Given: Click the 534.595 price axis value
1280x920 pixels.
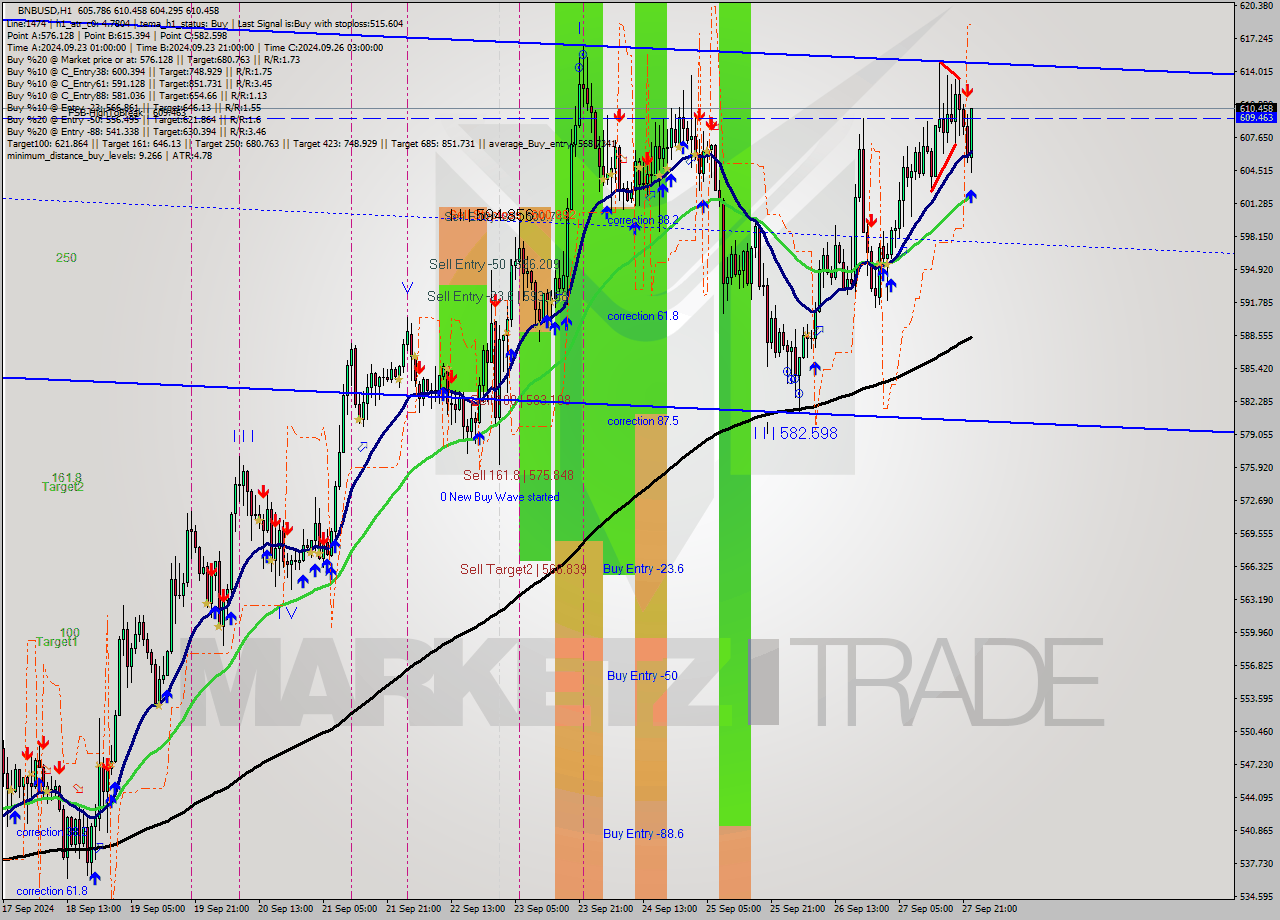Looking at the screenshot, I should (x=1255, y=897).
